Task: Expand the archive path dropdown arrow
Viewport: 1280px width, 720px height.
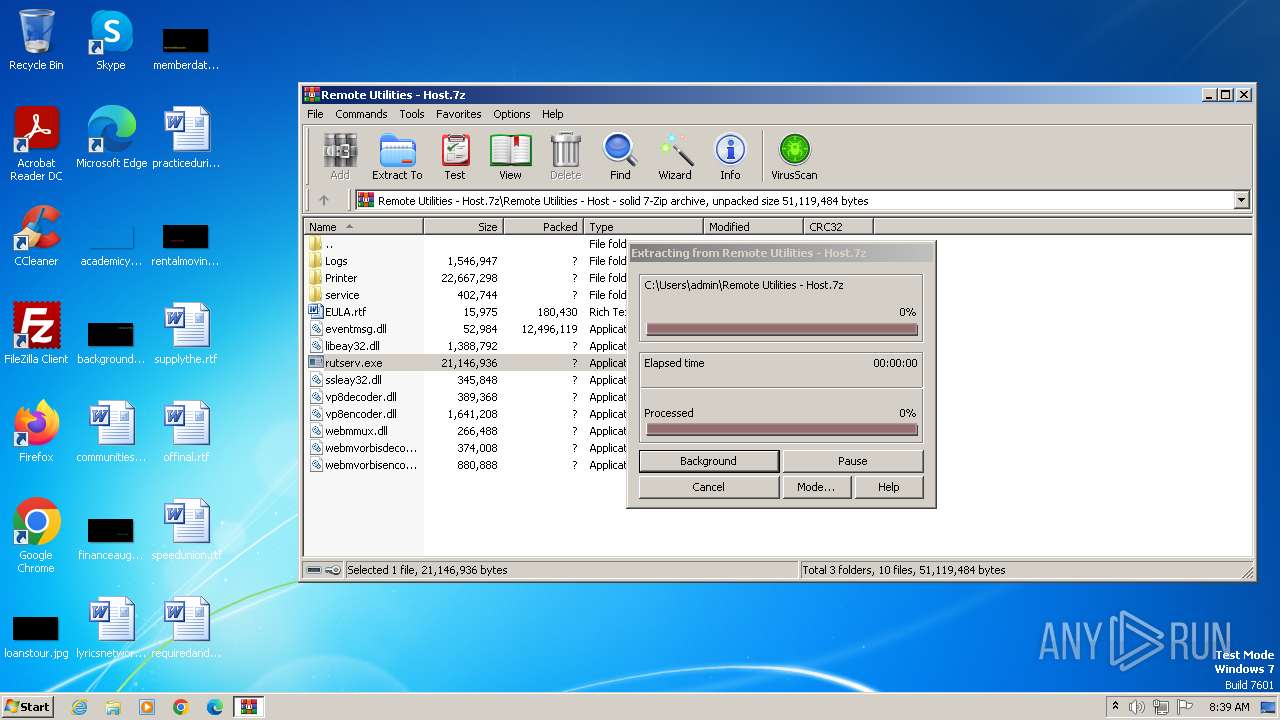Action: (1242, 201)
